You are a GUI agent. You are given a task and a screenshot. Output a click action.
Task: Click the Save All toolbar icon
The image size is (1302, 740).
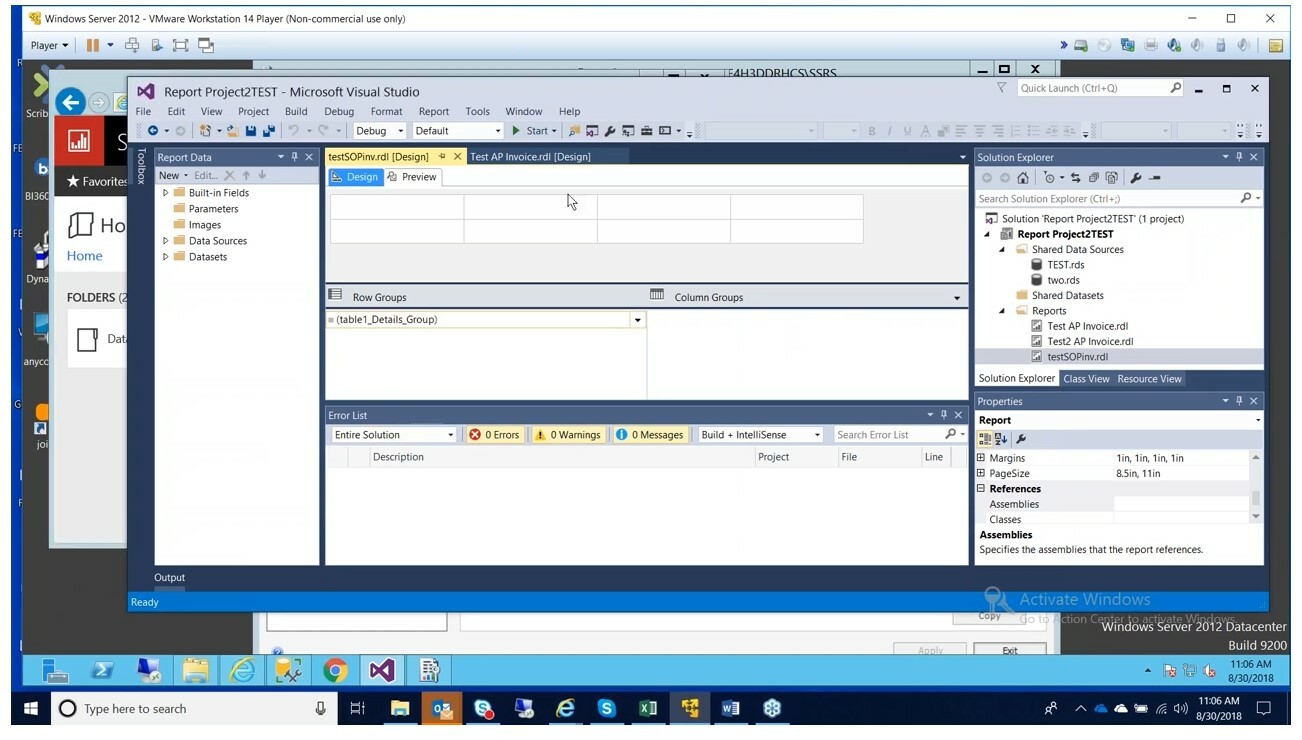270,130
